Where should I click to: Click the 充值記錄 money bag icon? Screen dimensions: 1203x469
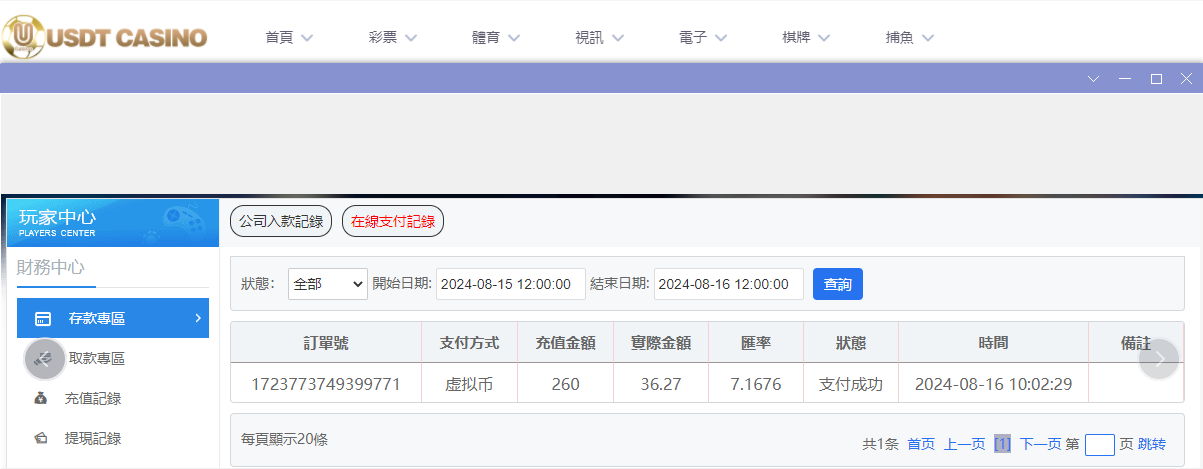[41, 399]
